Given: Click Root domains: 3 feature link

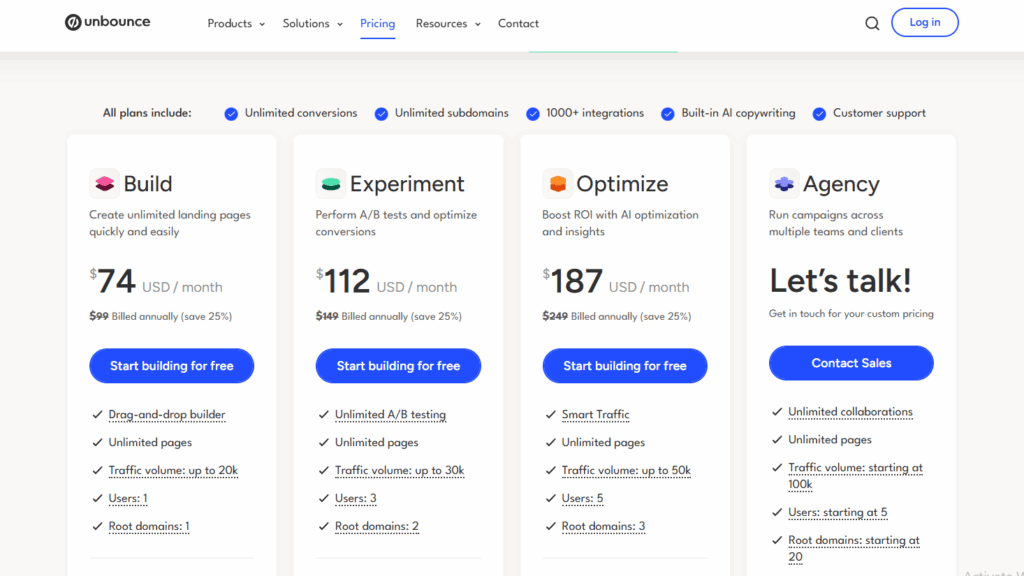Looking at the screenshot, I should pos(603,526).
